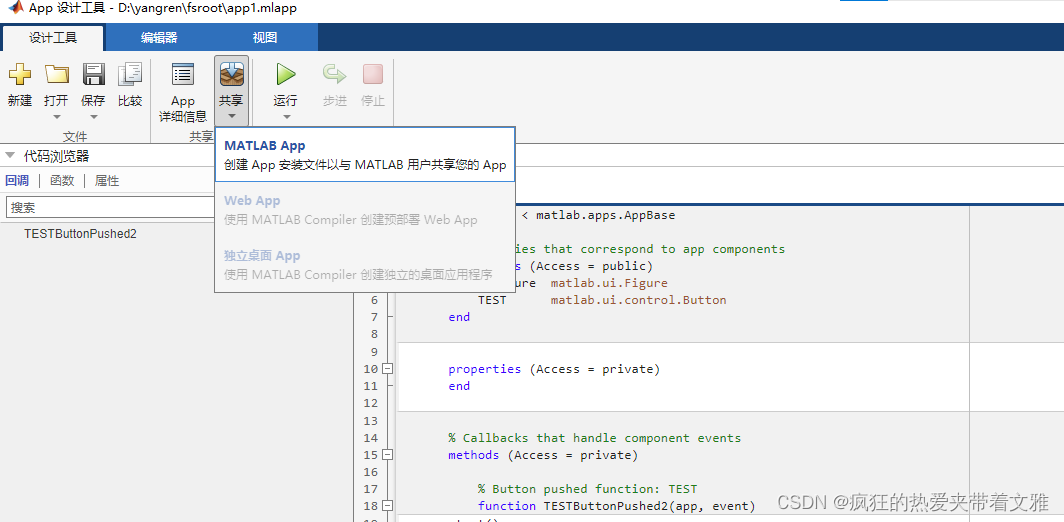Expand the 保存 dropdown arrow
This screenshot has height=522, width=1064.
pos(93,117)
